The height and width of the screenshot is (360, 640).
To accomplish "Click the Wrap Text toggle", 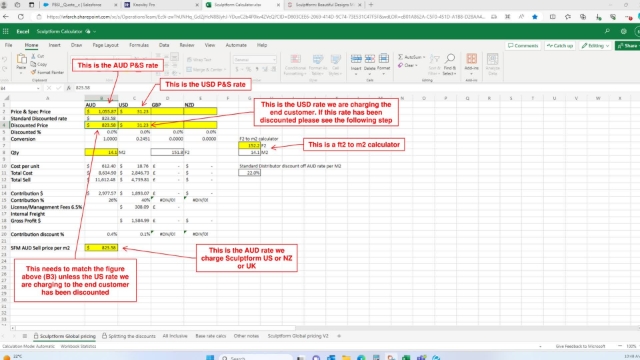I will pyautogui.click(x=199, y=60).
